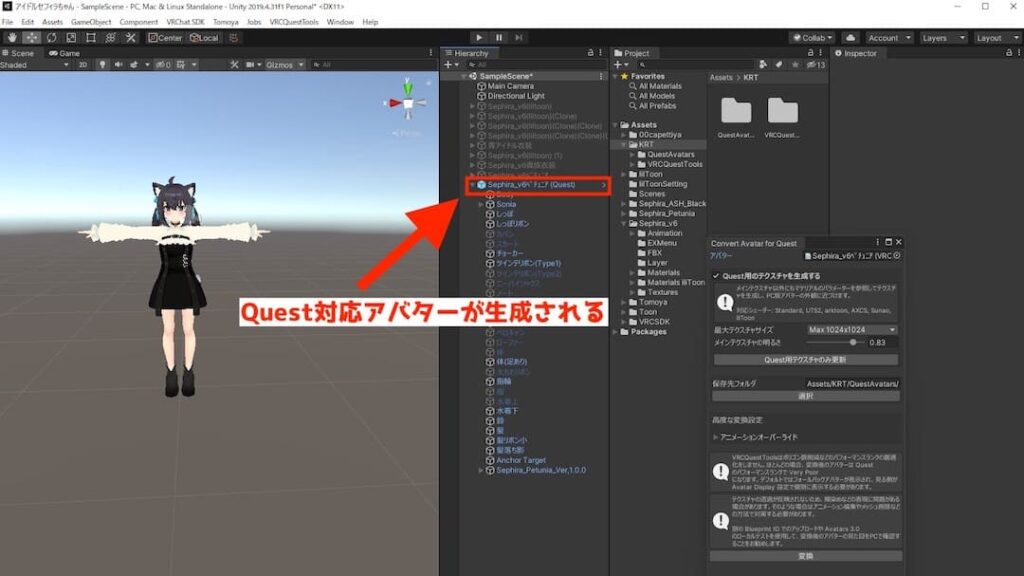The height and width of the screenshot is (576, 1024).
Task: Click the 変換 convert button
Action: (806, 556)
